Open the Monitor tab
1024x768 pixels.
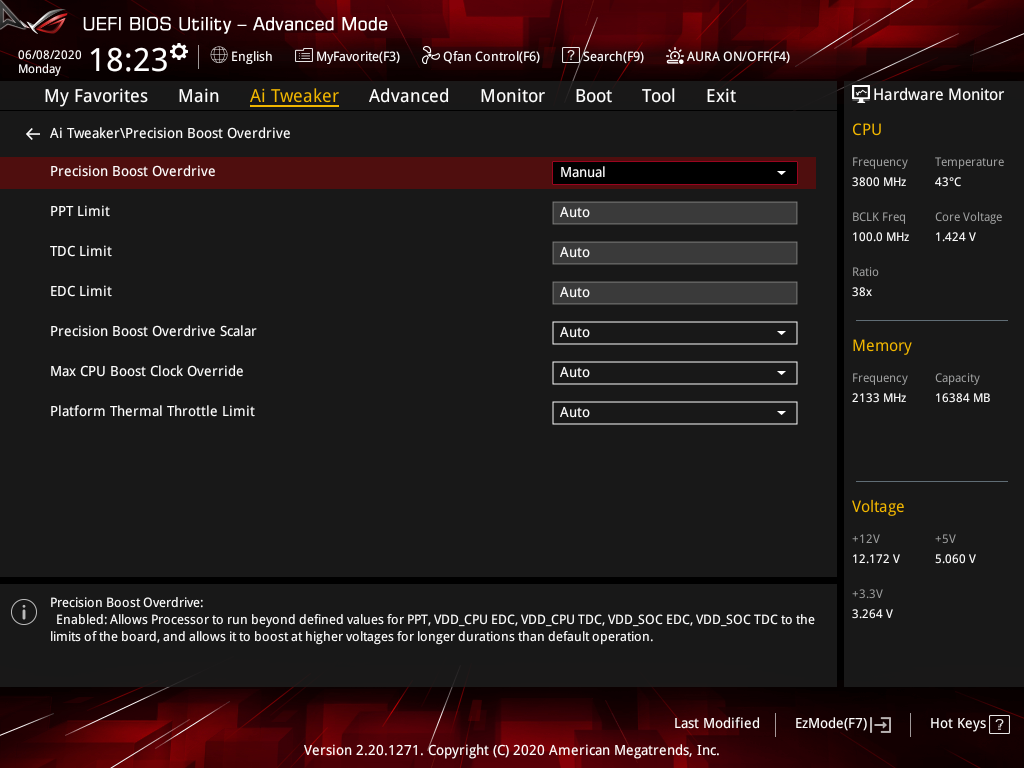point(512,96)
